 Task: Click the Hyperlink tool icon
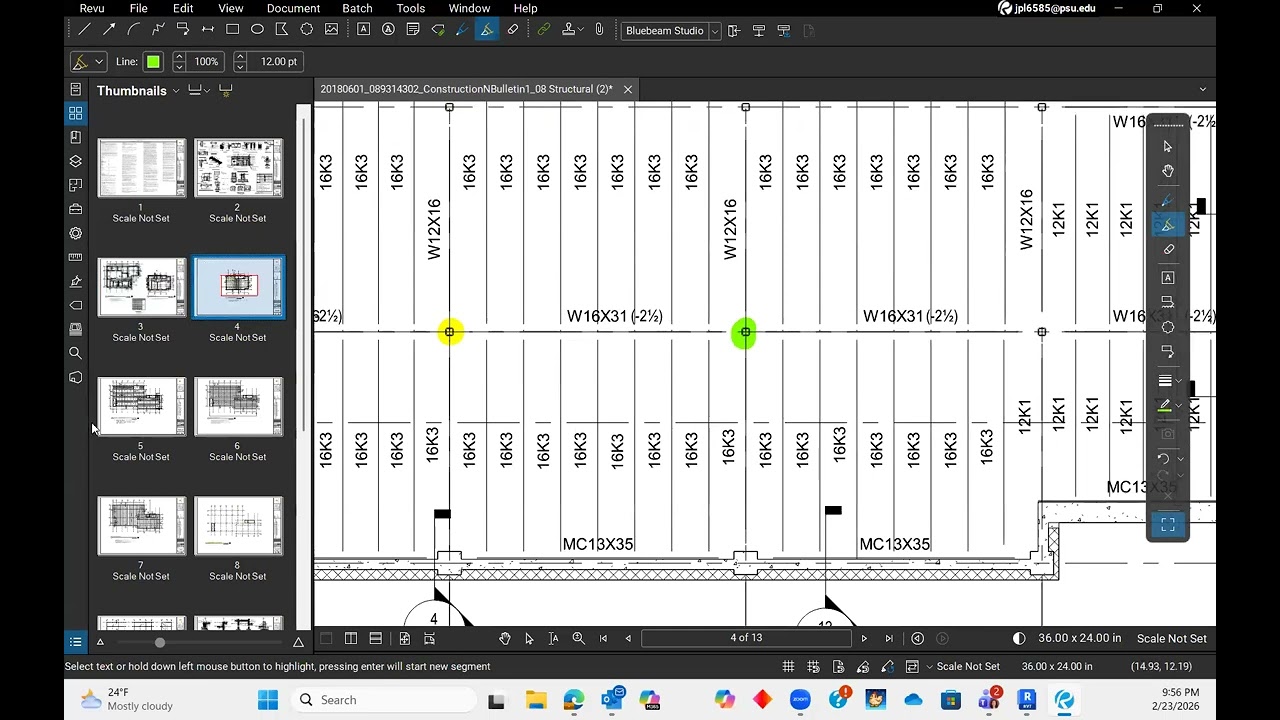tap(543, 30)
